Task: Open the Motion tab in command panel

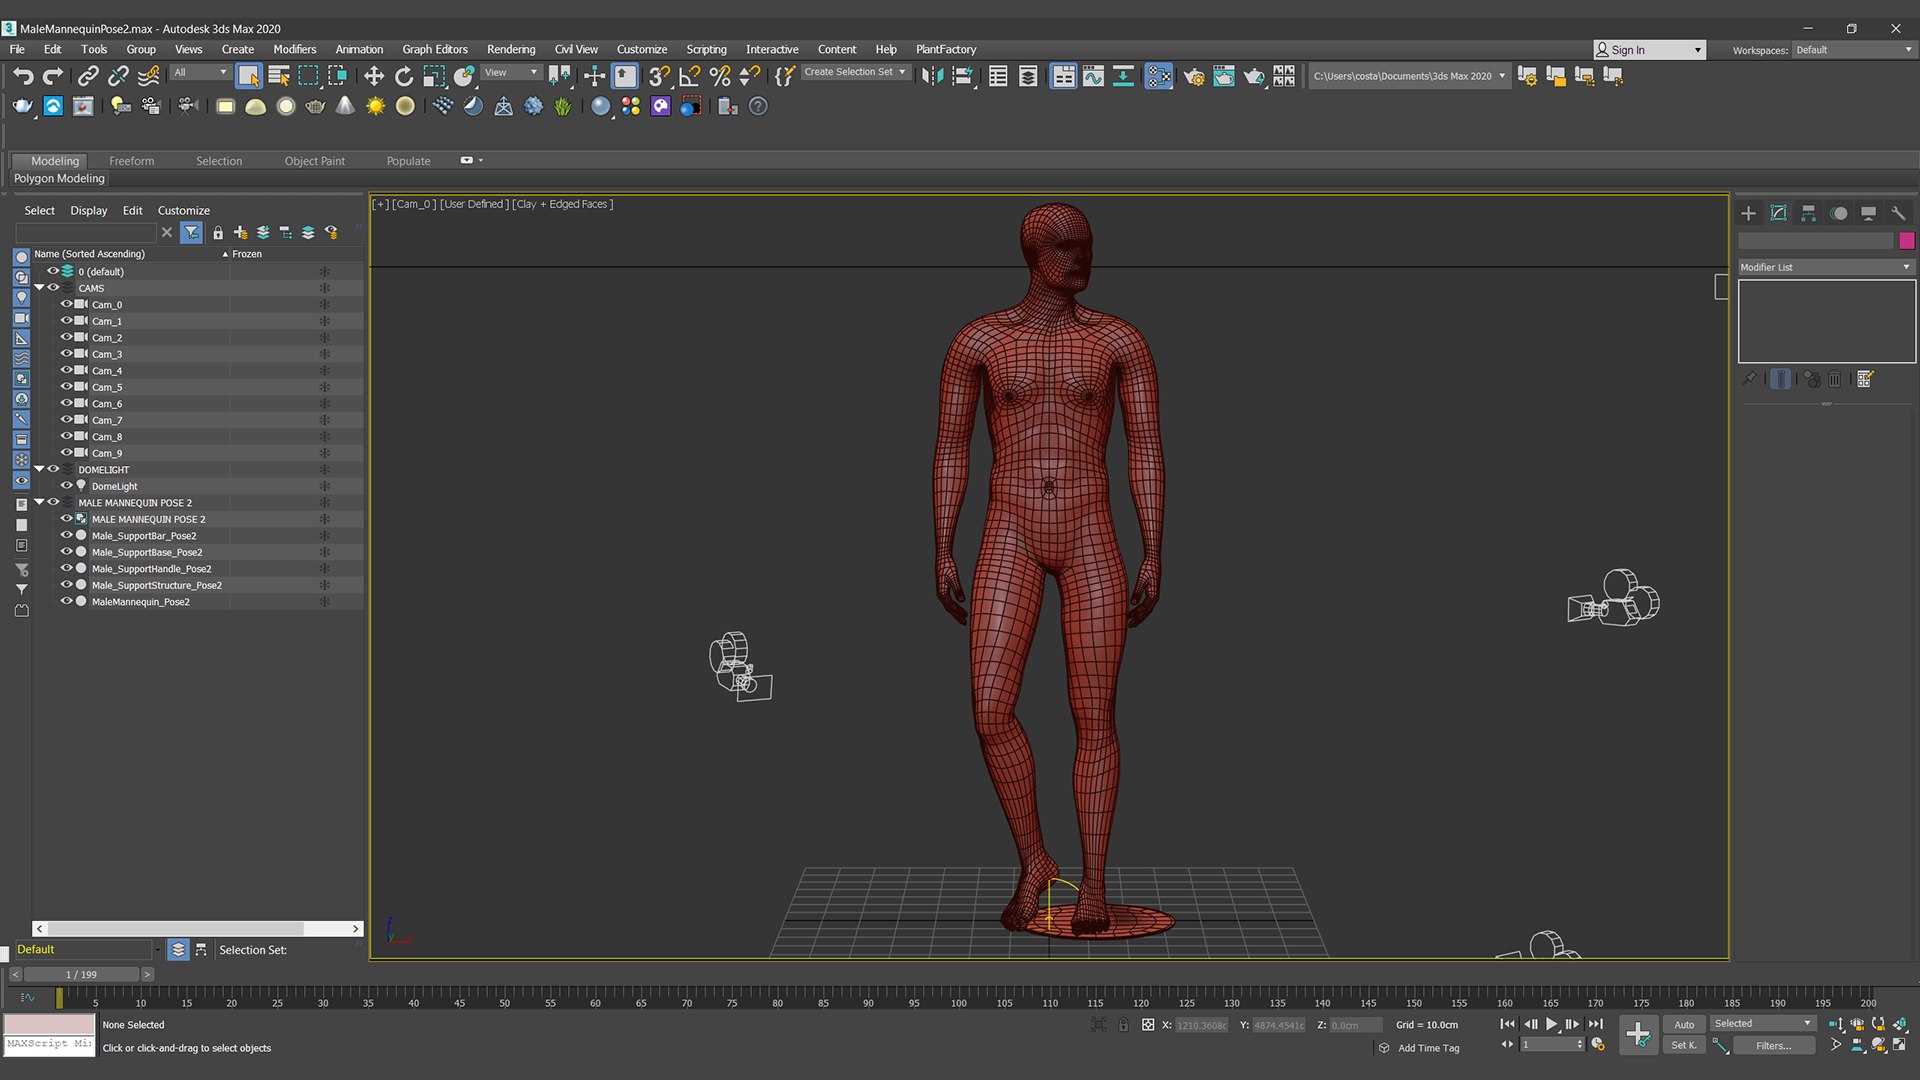Action: point(1839,213)
